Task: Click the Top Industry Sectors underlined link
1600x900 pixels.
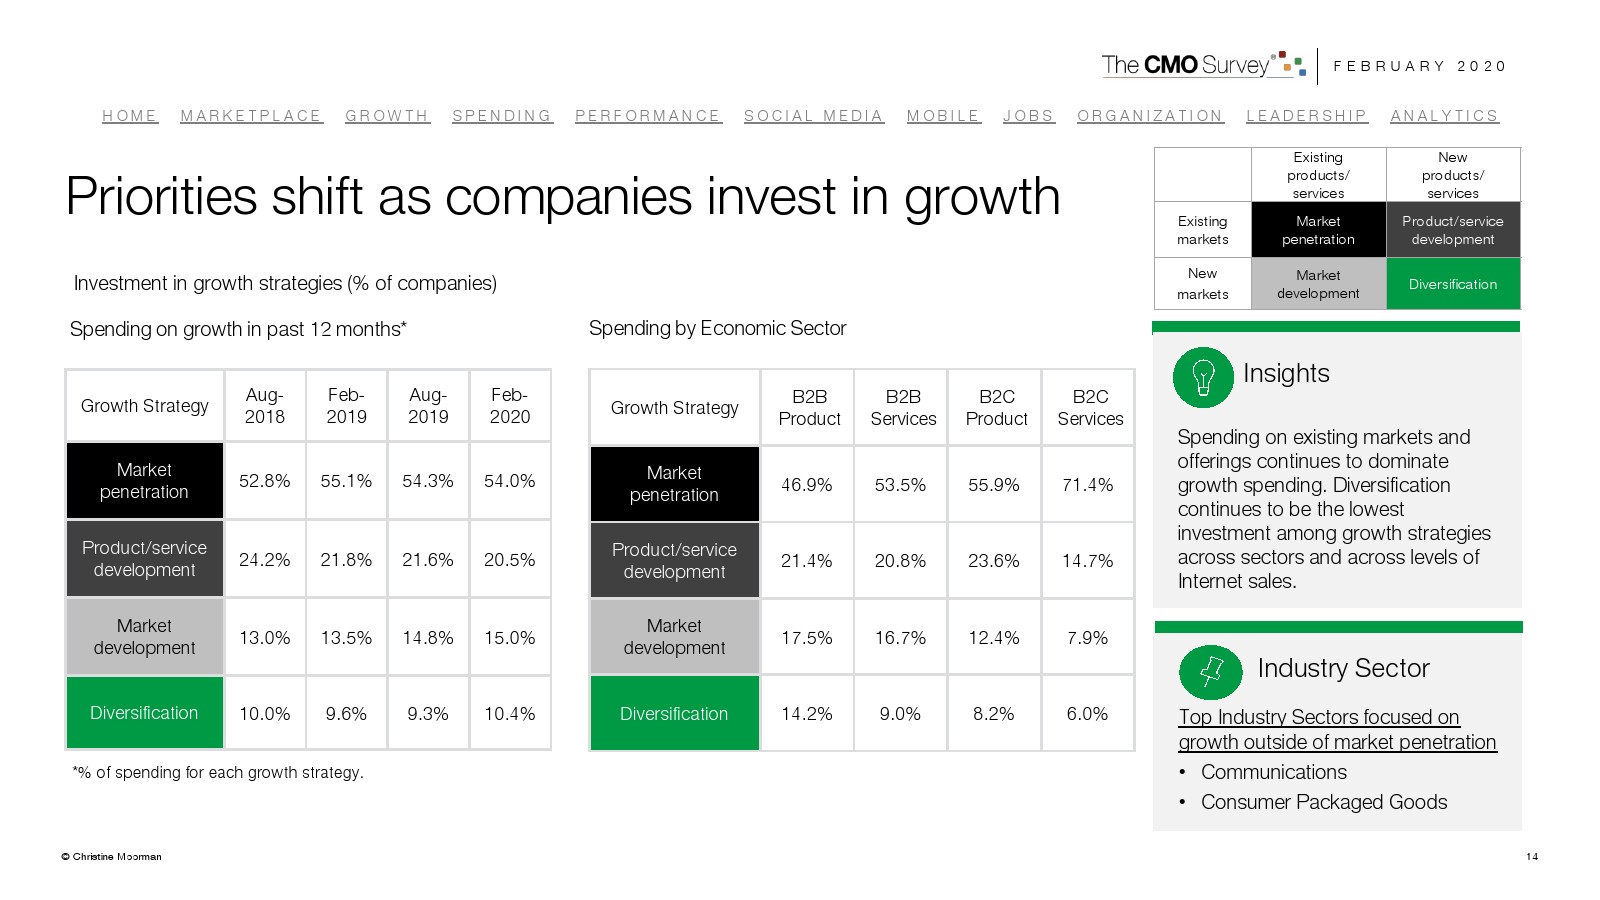Action: tap(1337, 730)
